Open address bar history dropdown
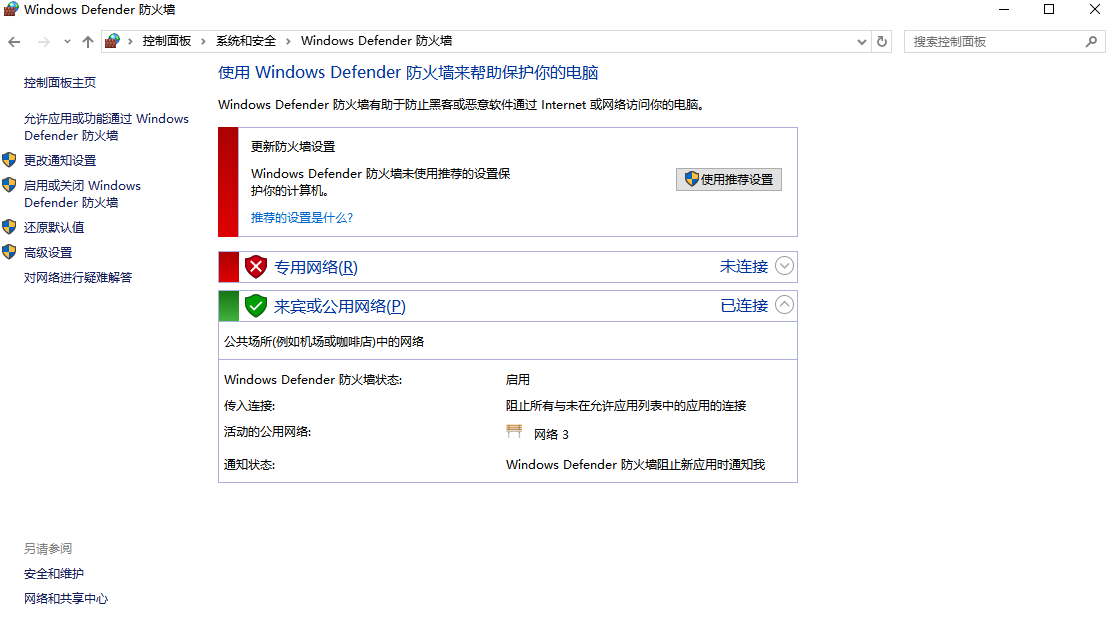The image size is (1116, 627). pos(861,42)
